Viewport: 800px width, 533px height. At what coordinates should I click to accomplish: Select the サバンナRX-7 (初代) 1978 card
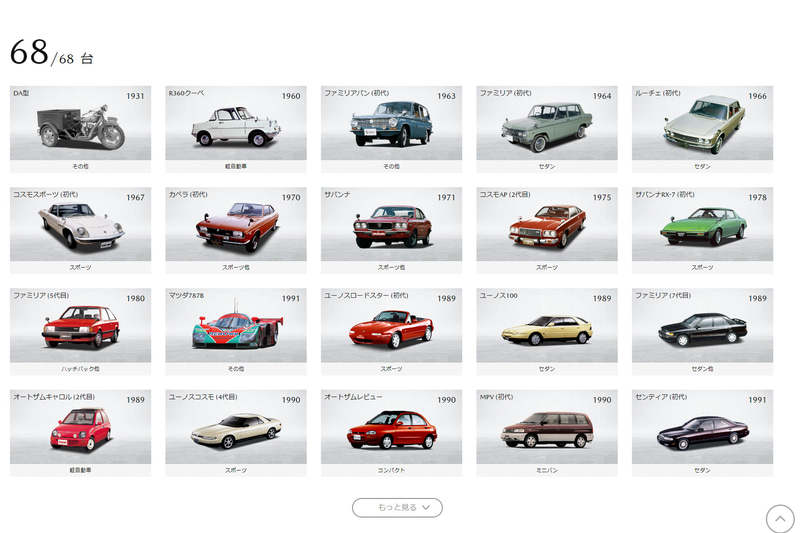pyautogui.click(x=703, y=230)
